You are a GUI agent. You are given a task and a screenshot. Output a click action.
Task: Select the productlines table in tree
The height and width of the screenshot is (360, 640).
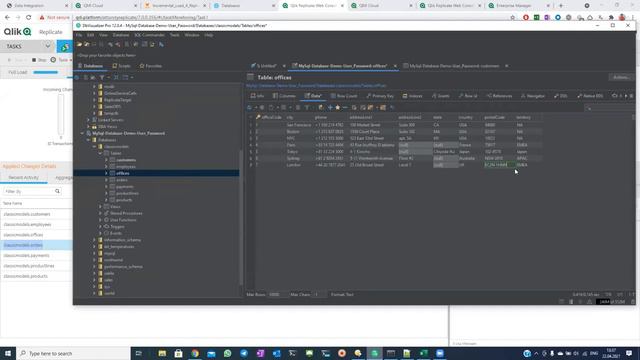pos(127,193)
